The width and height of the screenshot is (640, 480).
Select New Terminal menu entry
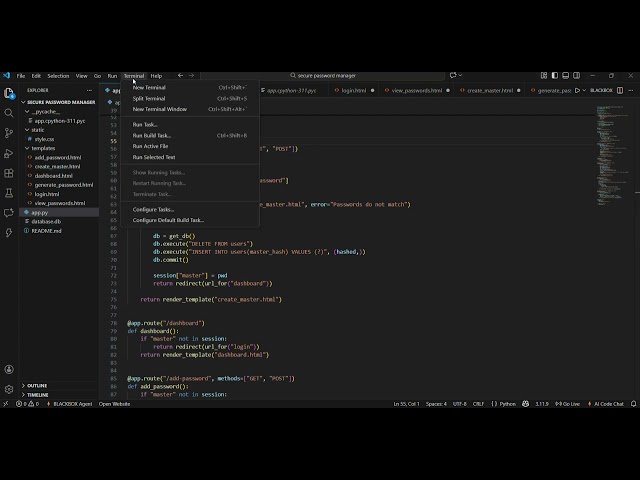click(190, 87)
